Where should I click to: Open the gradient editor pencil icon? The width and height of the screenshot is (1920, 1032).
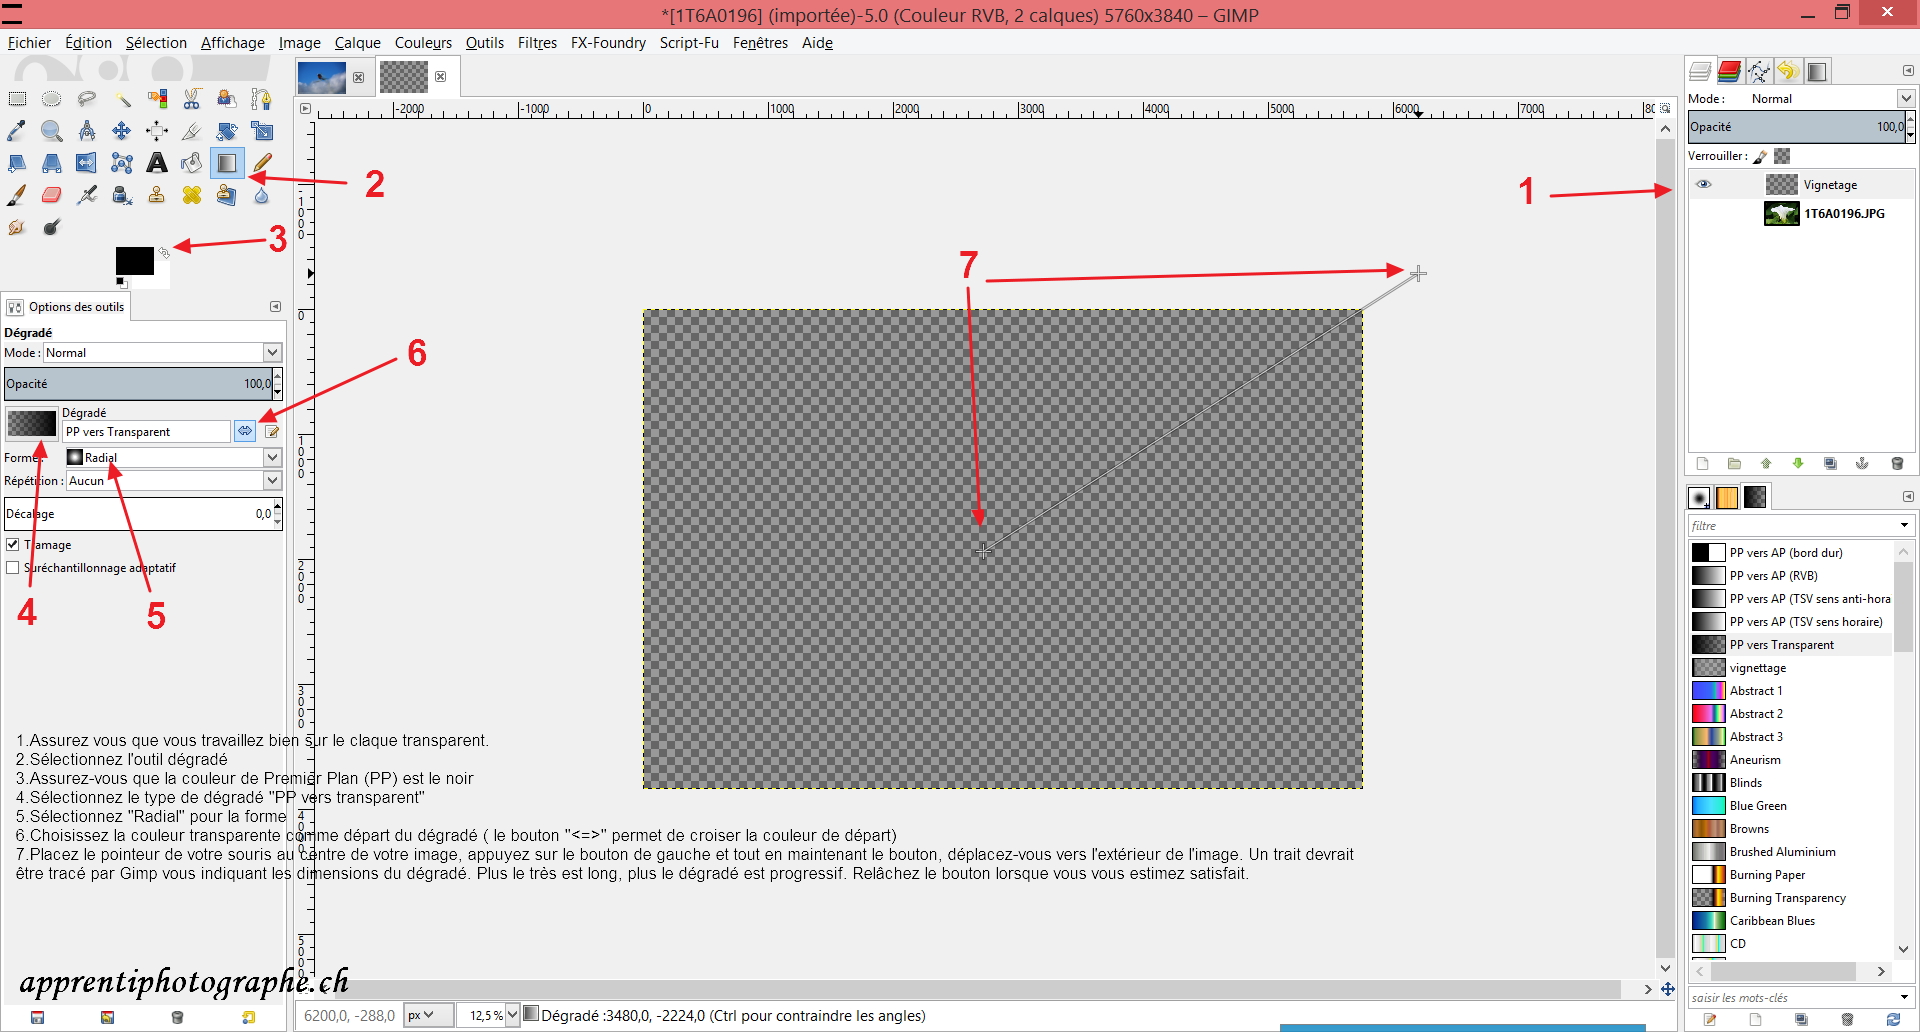coord(272,431)
